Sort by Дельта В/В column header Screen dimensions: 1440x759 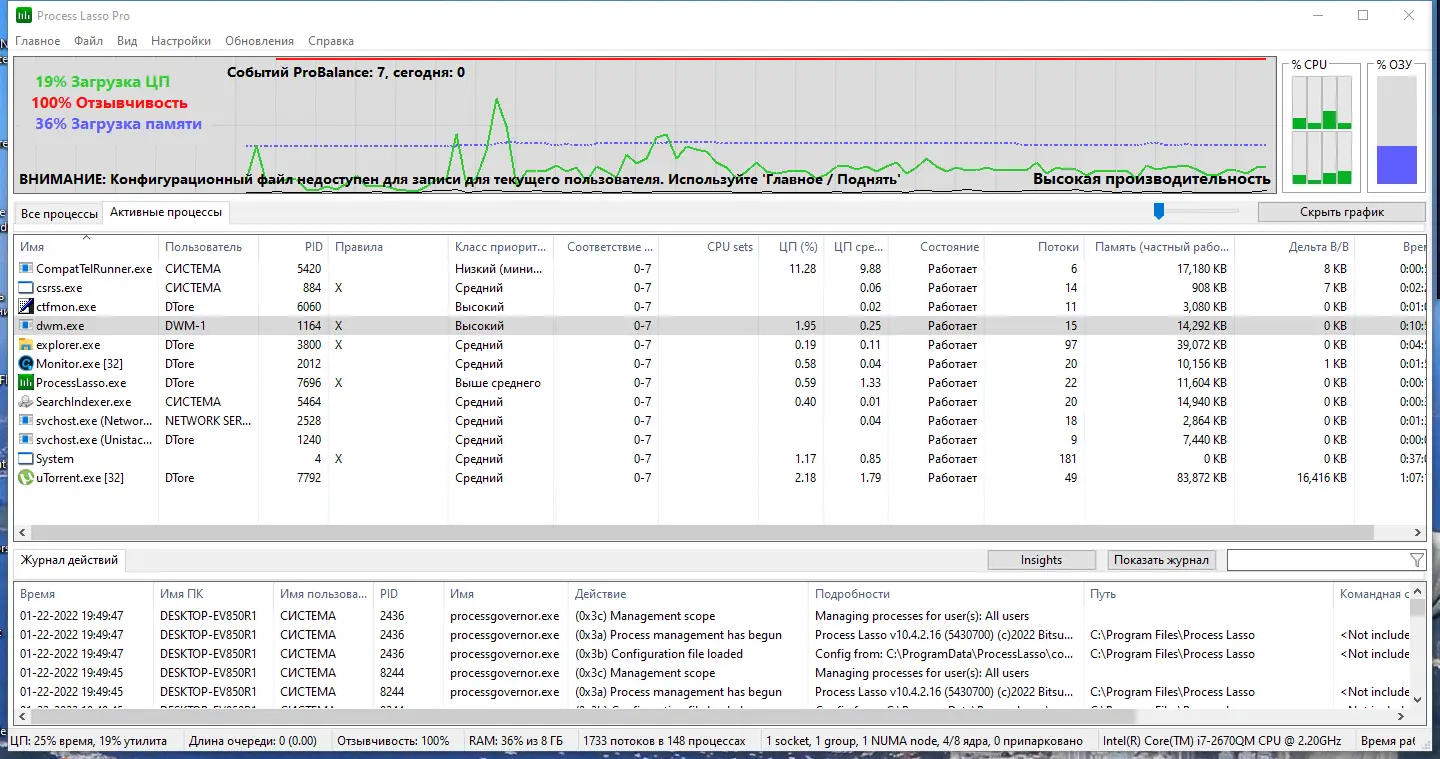click(1294, 246)
